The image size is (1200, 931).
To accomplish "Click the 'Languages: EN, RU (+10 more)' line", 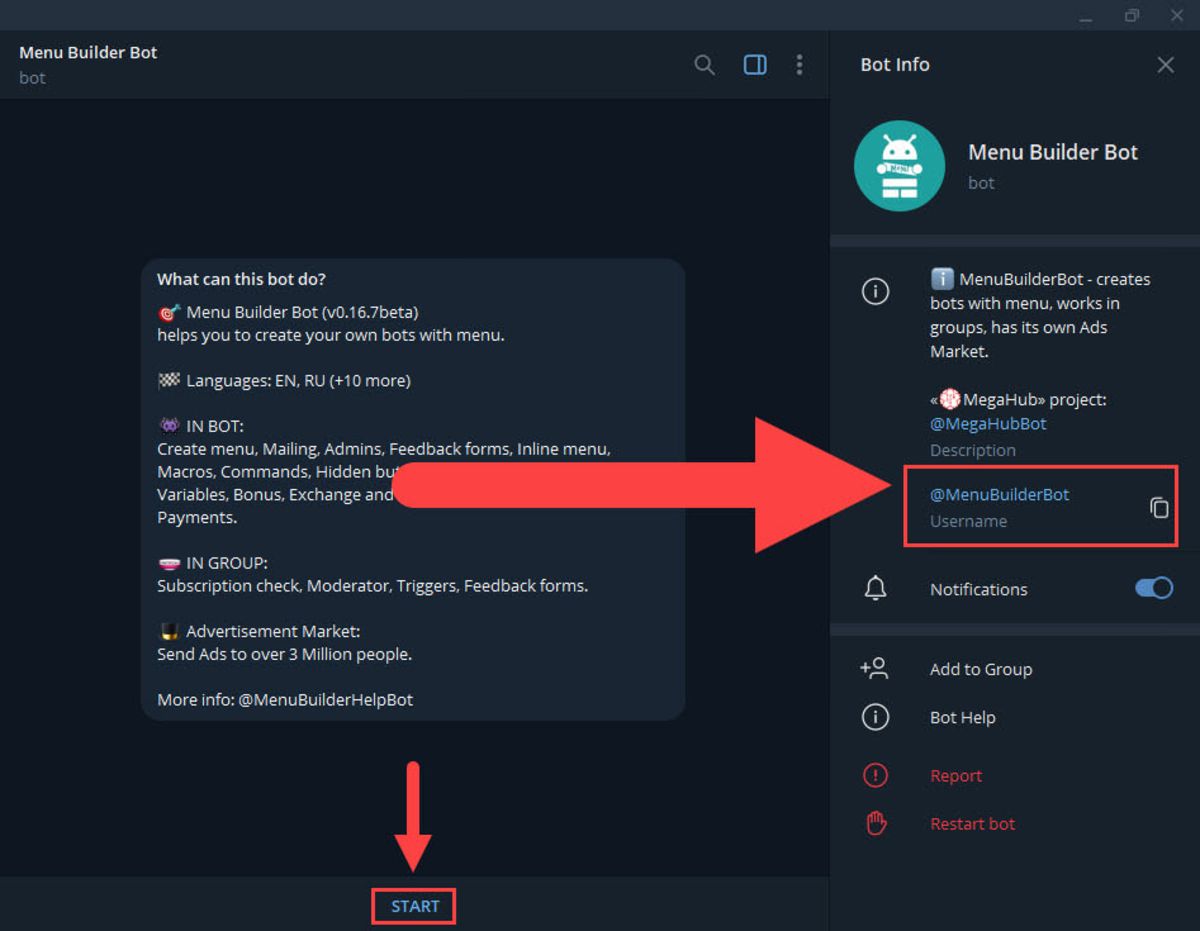I will tap(284, 380).
